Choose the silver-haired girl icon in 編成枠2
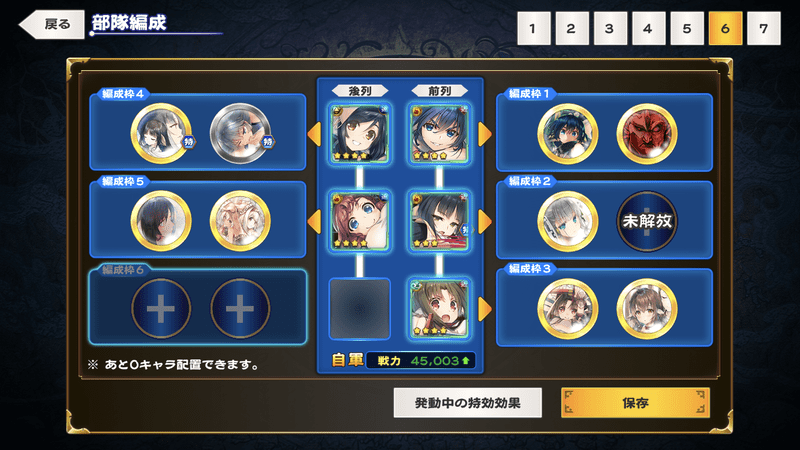Viewport: 800px width, 450px height. tap(567, 221)
